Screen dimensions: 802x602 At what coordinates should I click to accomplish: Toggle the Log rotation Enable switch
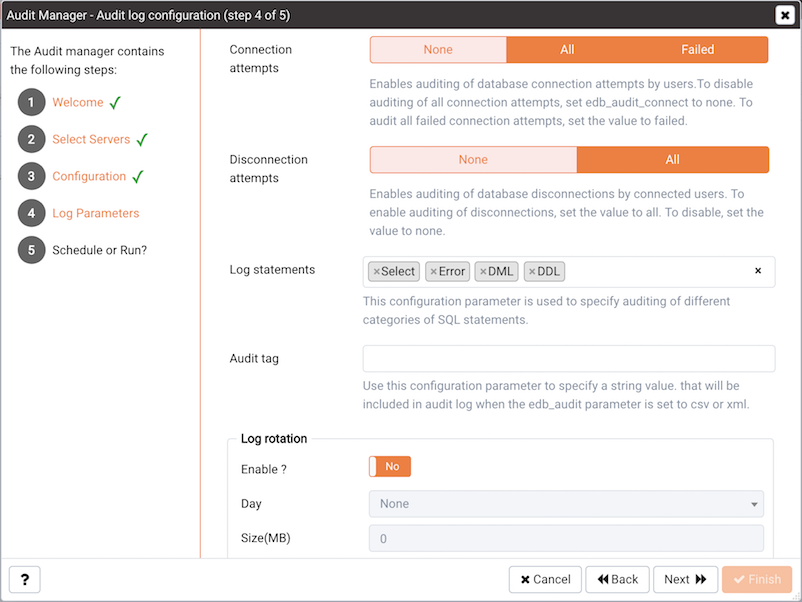pyautogui.click(x=390, y=466)
